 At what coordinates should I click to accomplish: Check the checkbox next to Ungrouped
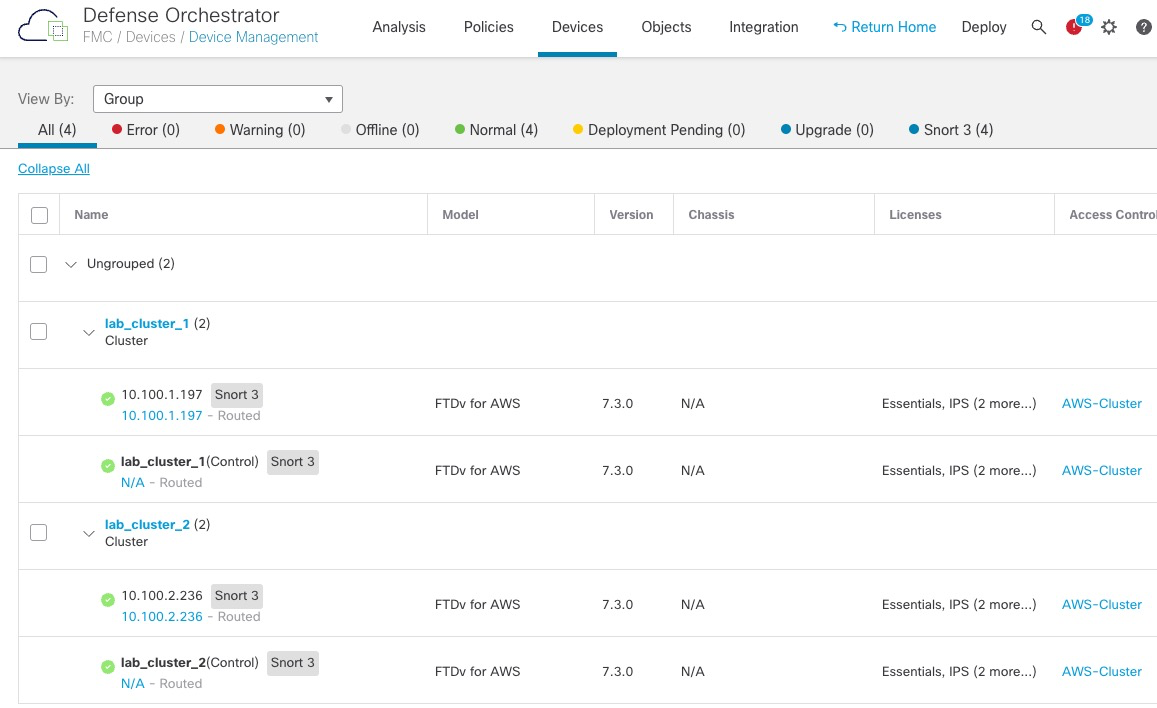38,263
